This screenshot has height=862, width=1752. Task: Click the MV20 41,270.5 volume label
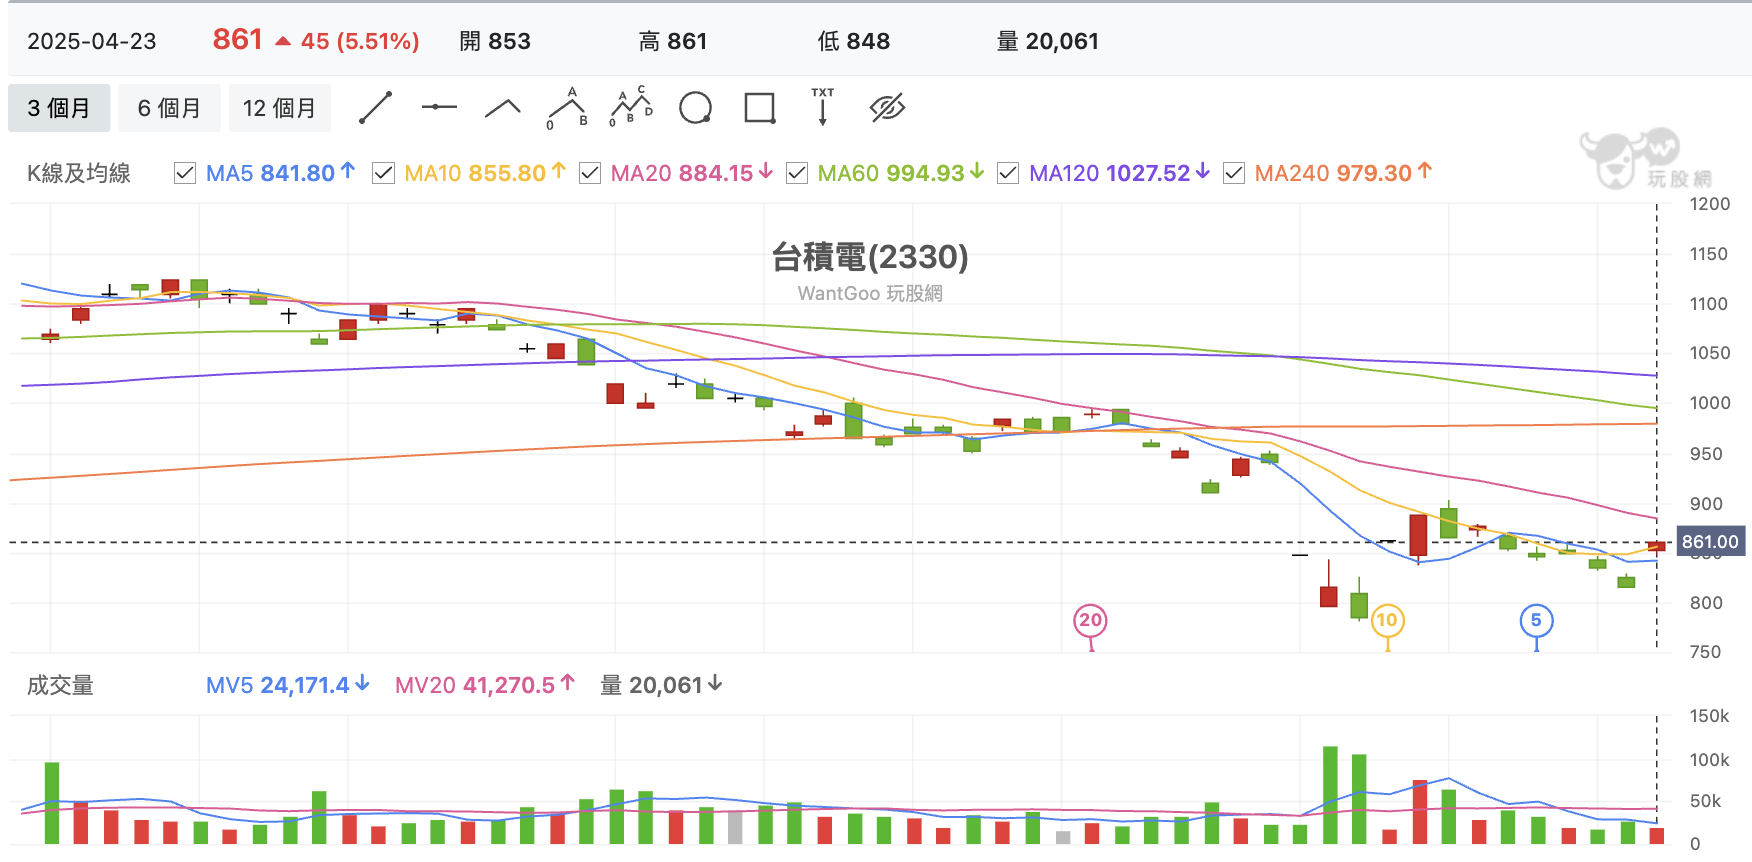point(485,685)
